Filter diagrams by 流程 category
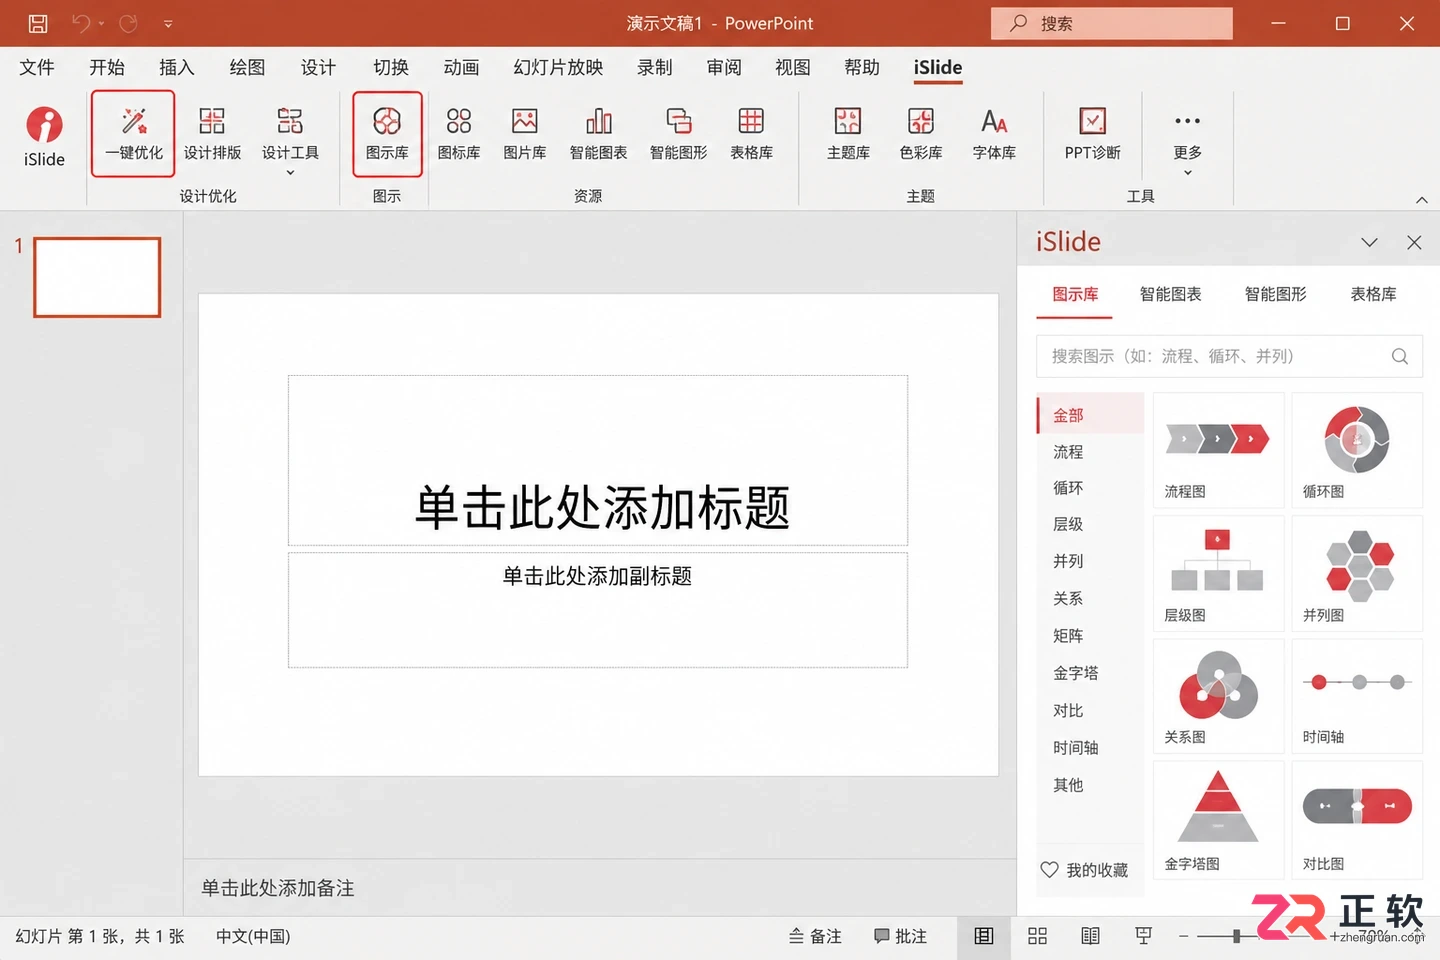Screen dimensions: 1440x960 coord(1068,452)
